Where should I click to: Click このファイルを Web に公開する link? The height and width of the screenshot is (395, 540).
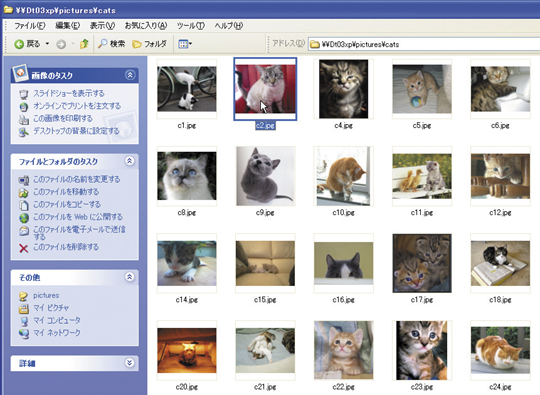point(78,217)
